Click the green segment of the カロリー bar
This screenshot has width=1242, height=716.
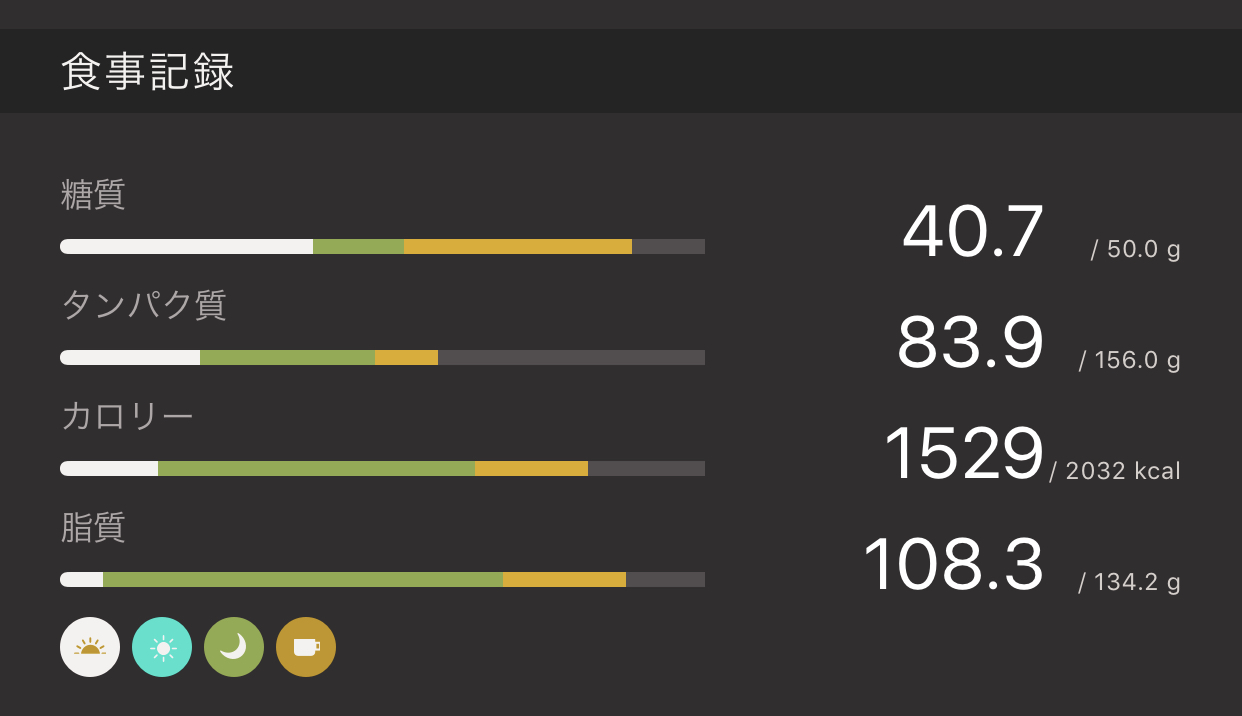click(316, 468)
